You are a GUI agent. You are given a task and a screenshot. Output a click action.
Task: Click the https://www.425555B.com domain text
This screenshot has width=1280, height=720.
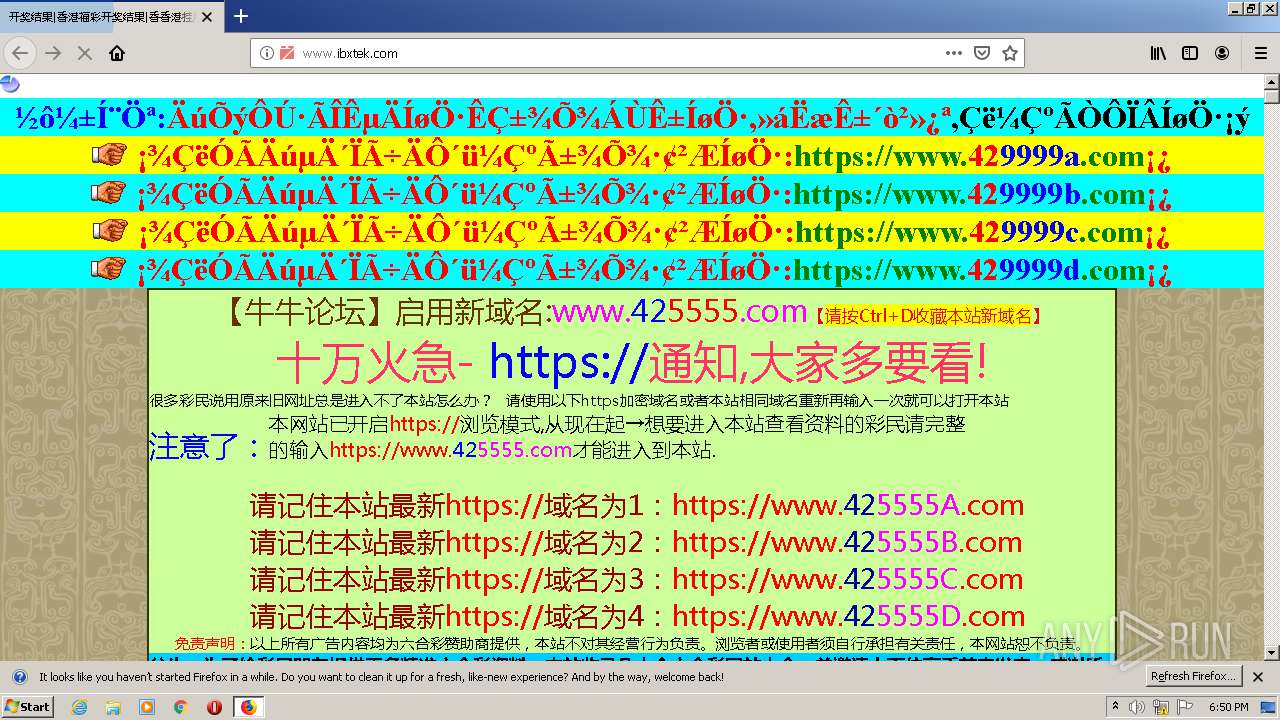(x=847, y=542)
